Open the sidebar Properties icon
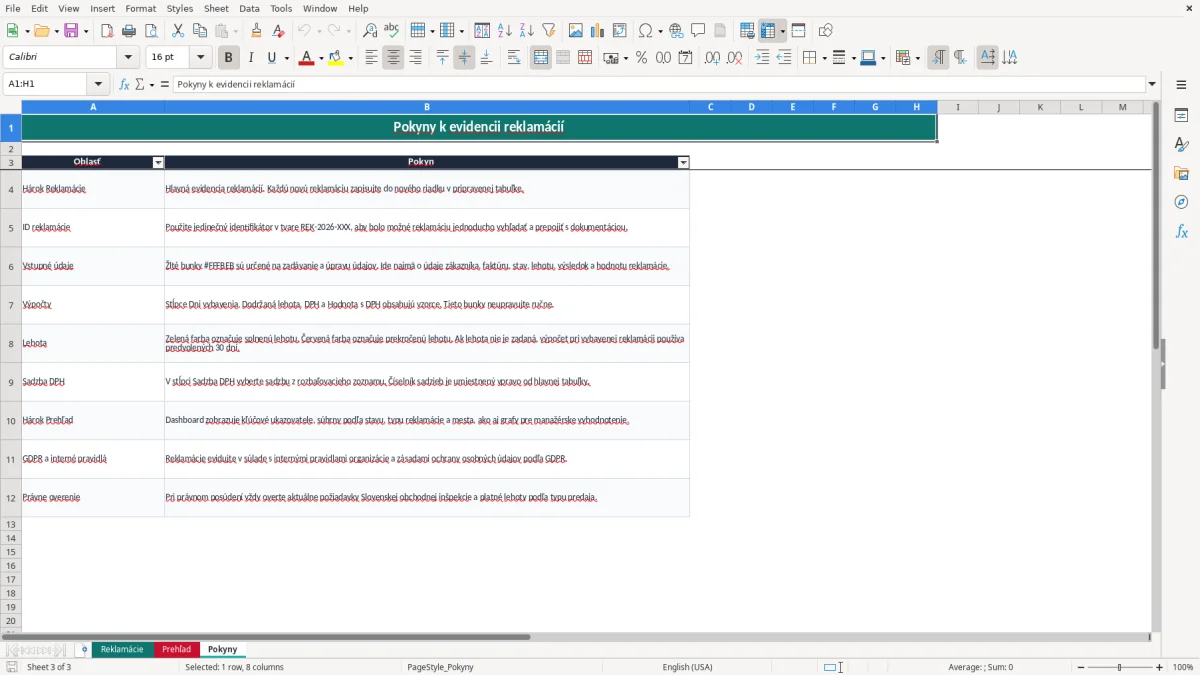This screenshot has width=1200, height=675. [1181, 116]
